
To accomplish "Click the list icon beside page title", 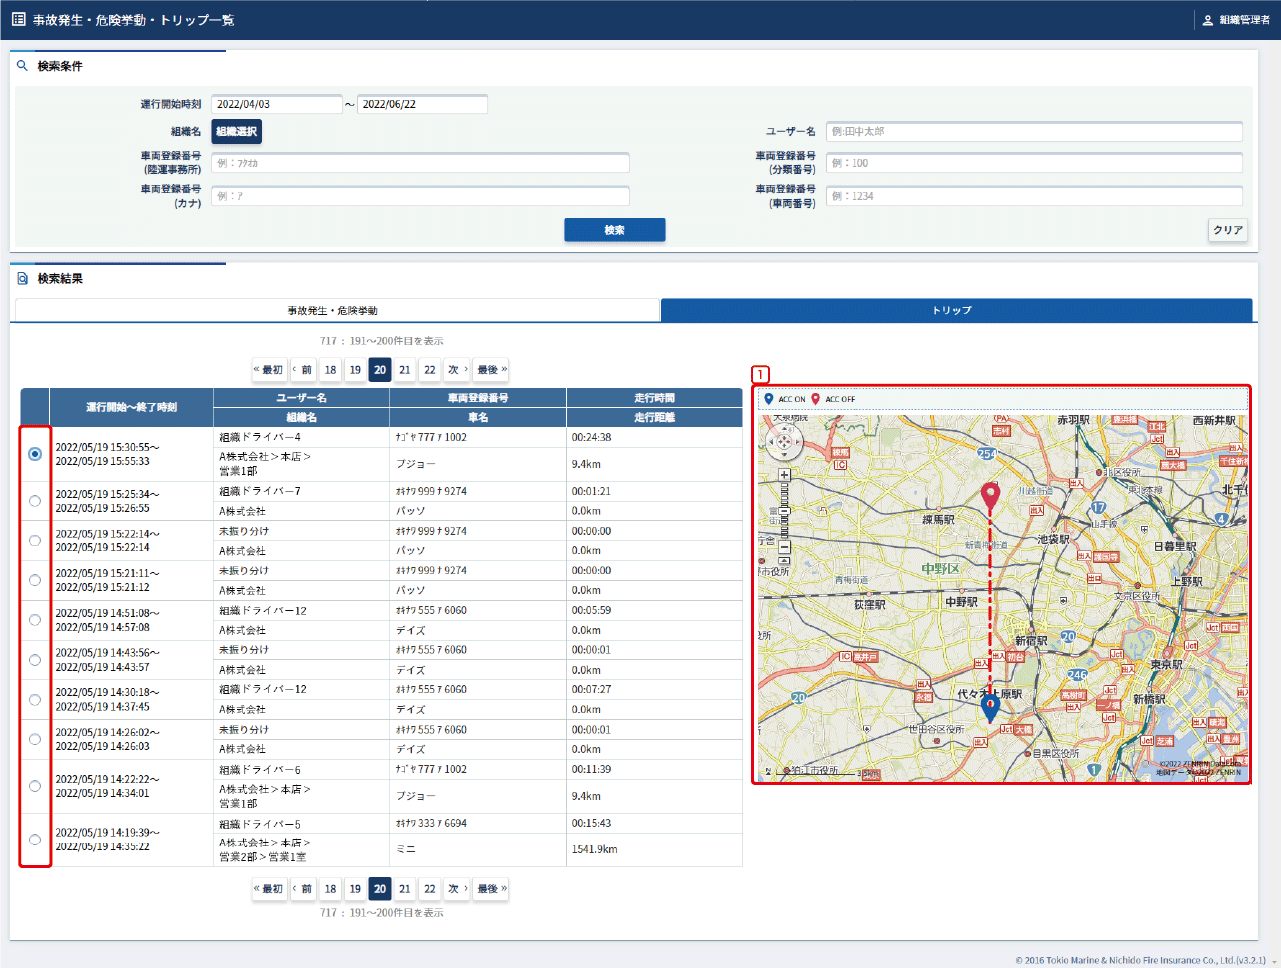I will click(18, 19).
